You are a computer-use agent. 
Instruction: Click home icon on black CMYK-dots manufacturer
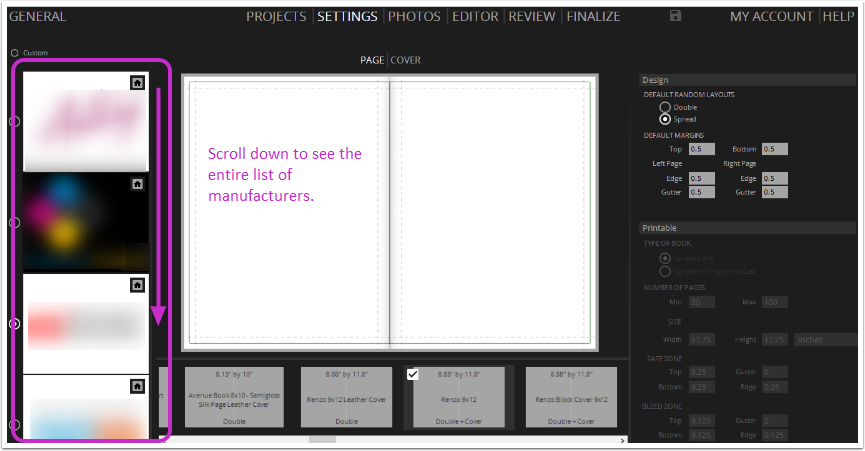tap(137, 184)
